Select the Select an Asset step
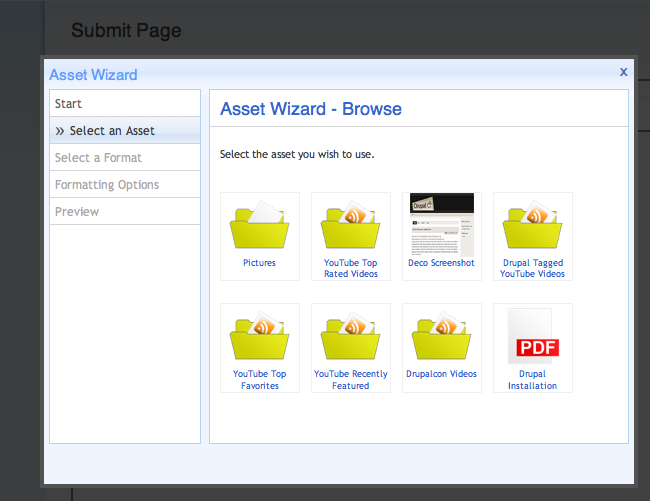650x501 pixels. click(x=125, y=131)
